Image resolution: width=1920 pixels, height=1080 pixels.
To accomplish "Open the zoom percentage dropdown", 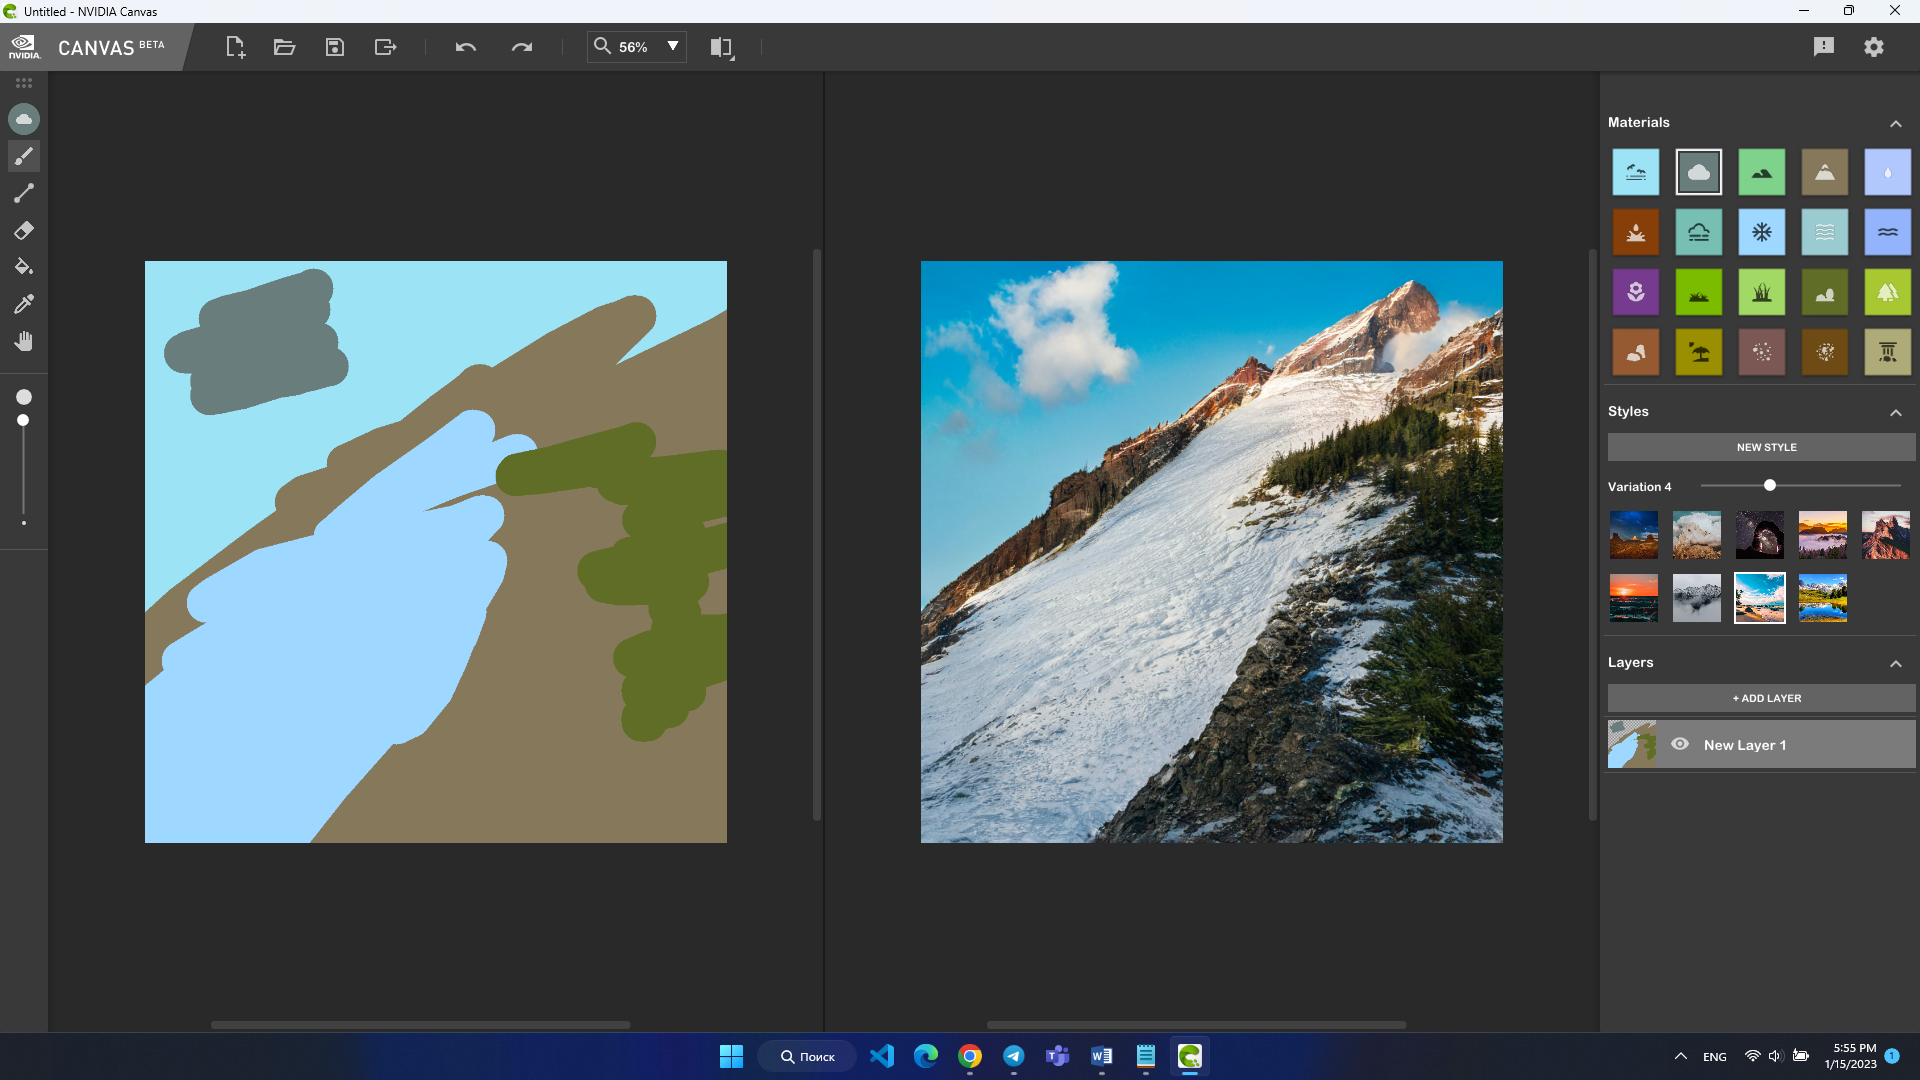I will point(673,46).
